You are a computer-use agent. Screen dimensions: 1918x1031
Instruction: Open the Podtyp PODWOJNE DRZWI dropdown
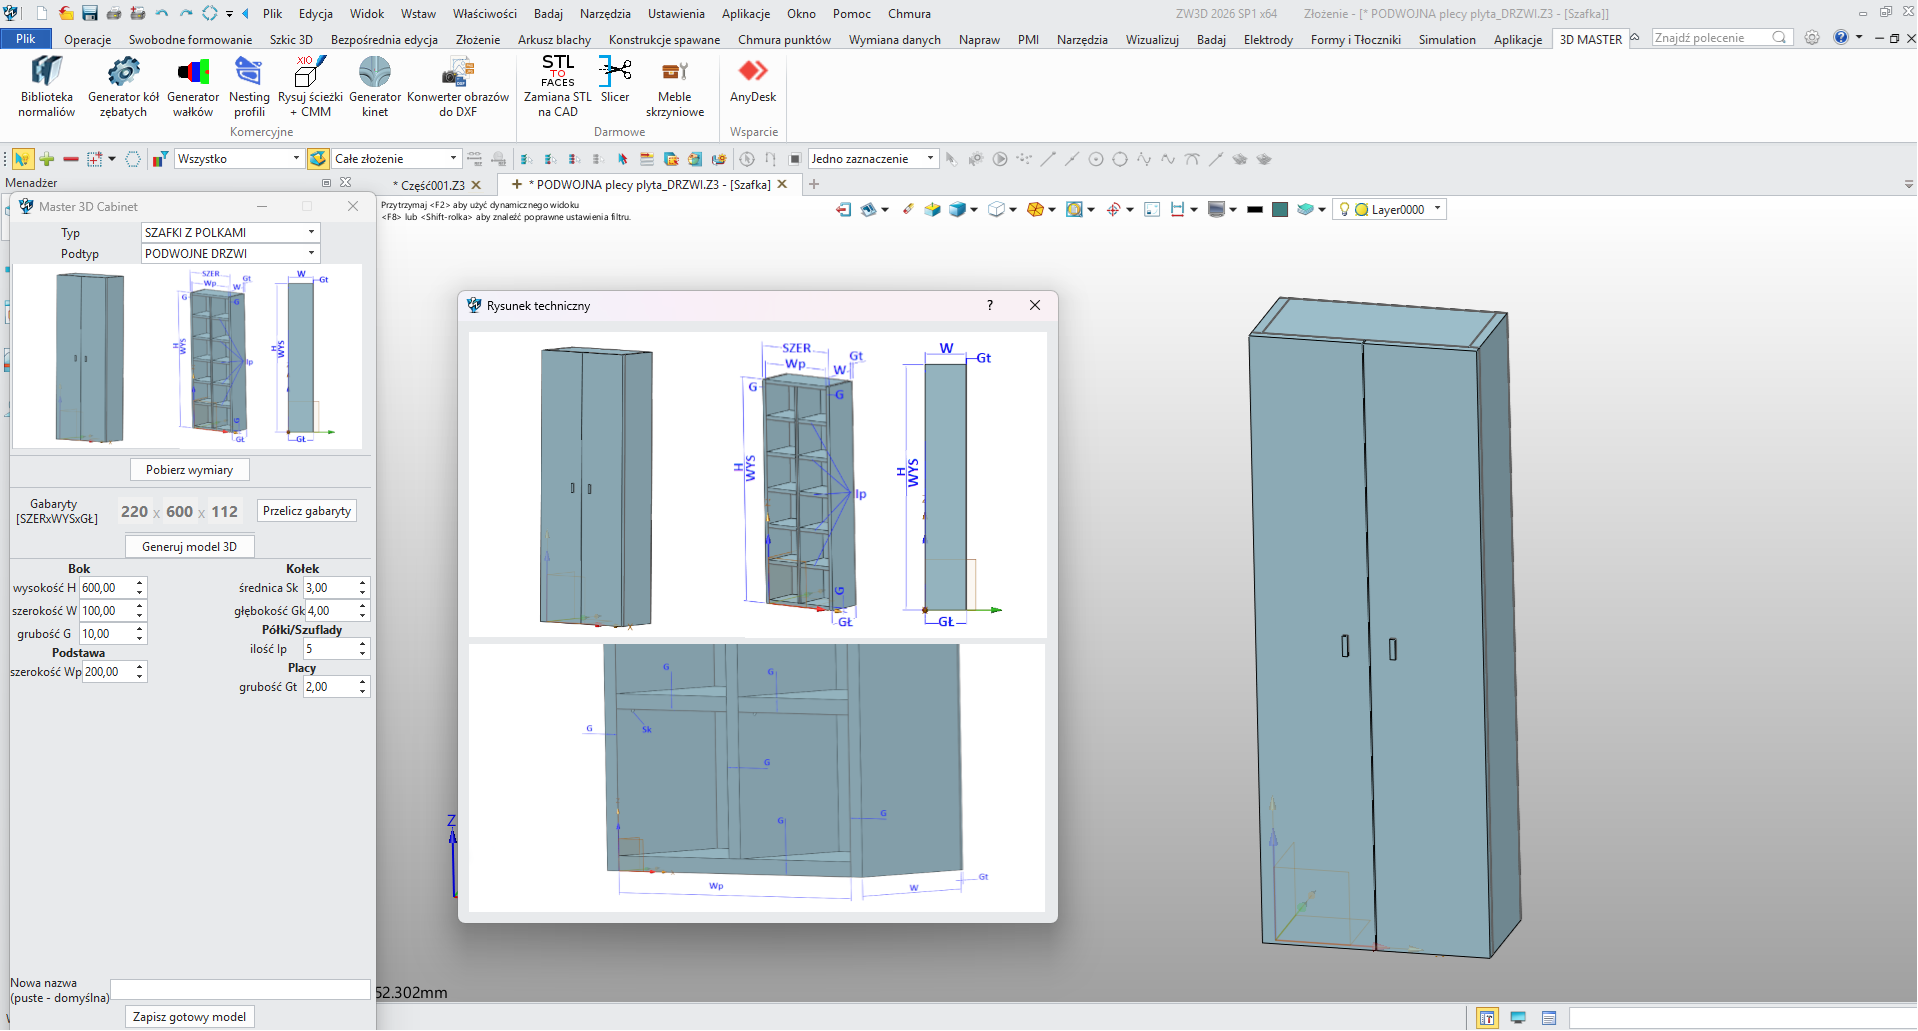pyautogui.click(x=311, y=254)
